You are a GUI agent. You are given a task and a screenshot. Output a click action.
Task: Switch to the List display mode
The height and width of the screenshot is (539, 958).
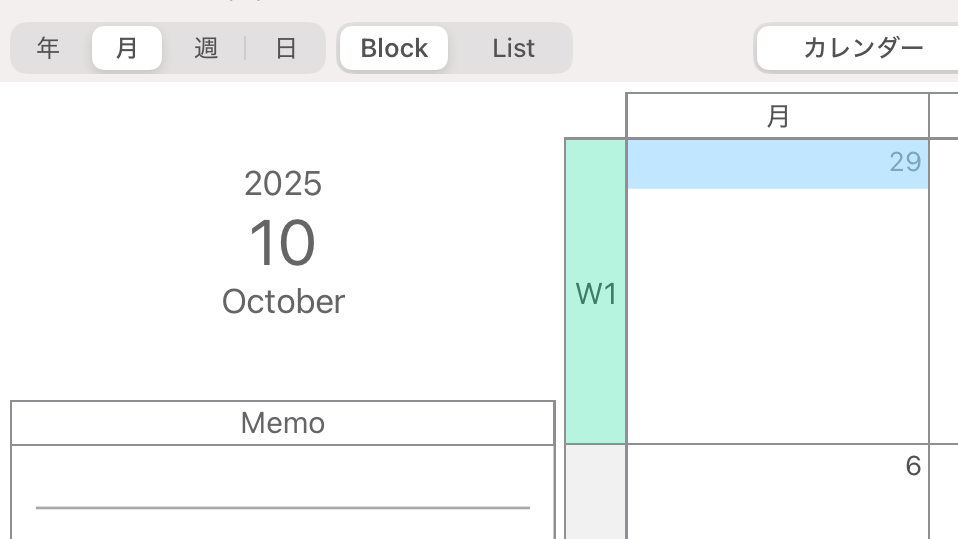click(x=513, y=48)
